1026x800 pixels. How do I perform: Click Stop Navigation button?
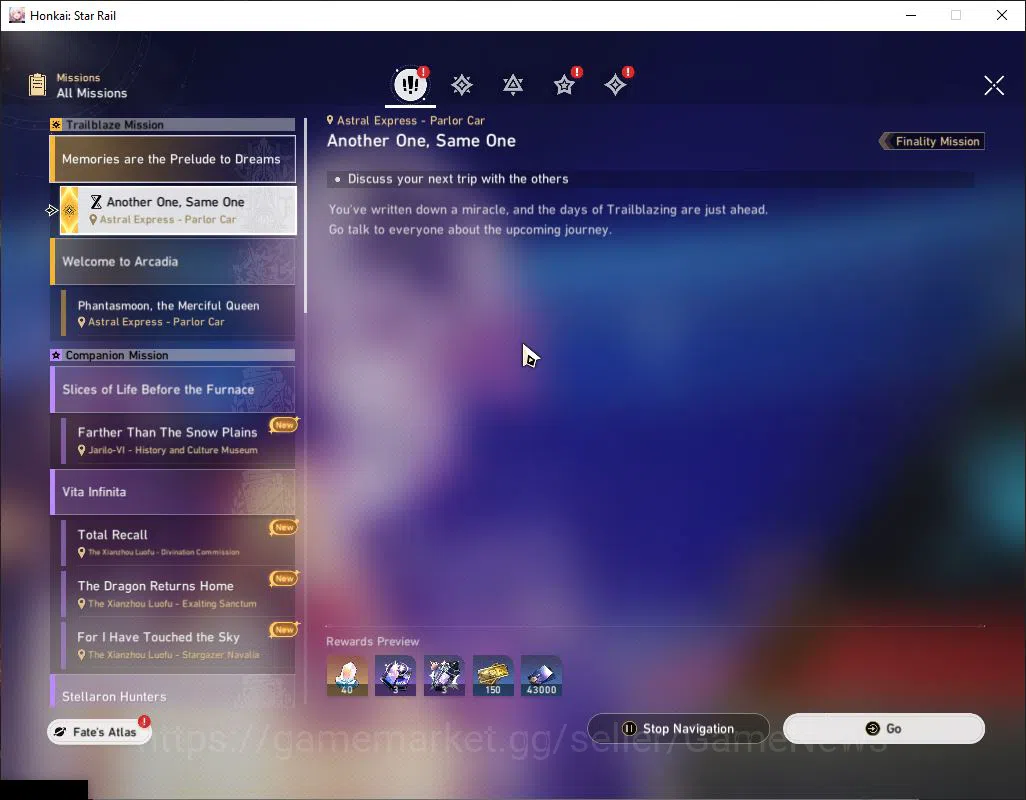point(679,729)
